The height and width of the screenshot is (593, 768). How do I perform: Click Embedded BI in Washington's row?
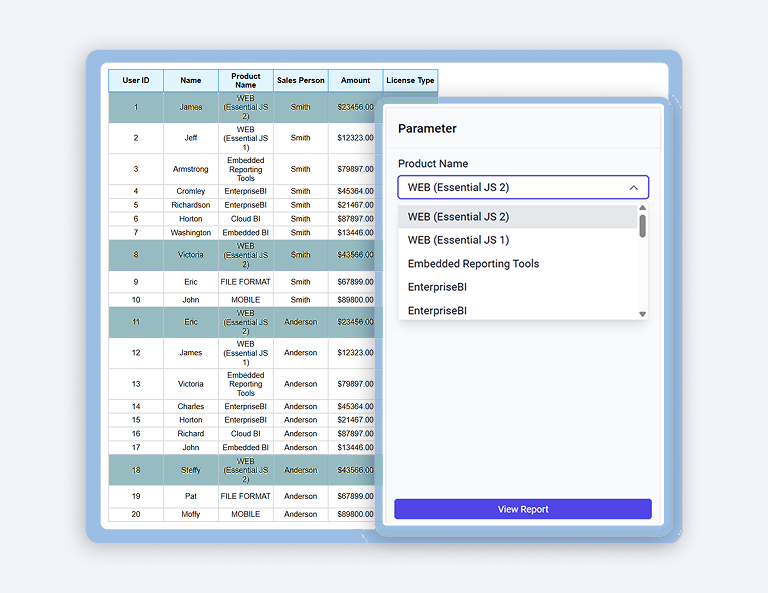(x=245, y=233)
